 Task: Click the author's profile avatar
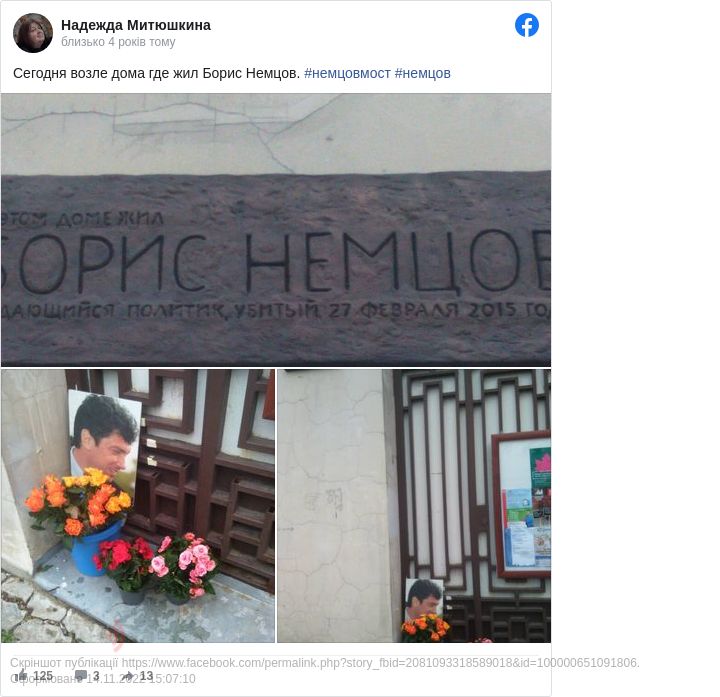(33, 33)
